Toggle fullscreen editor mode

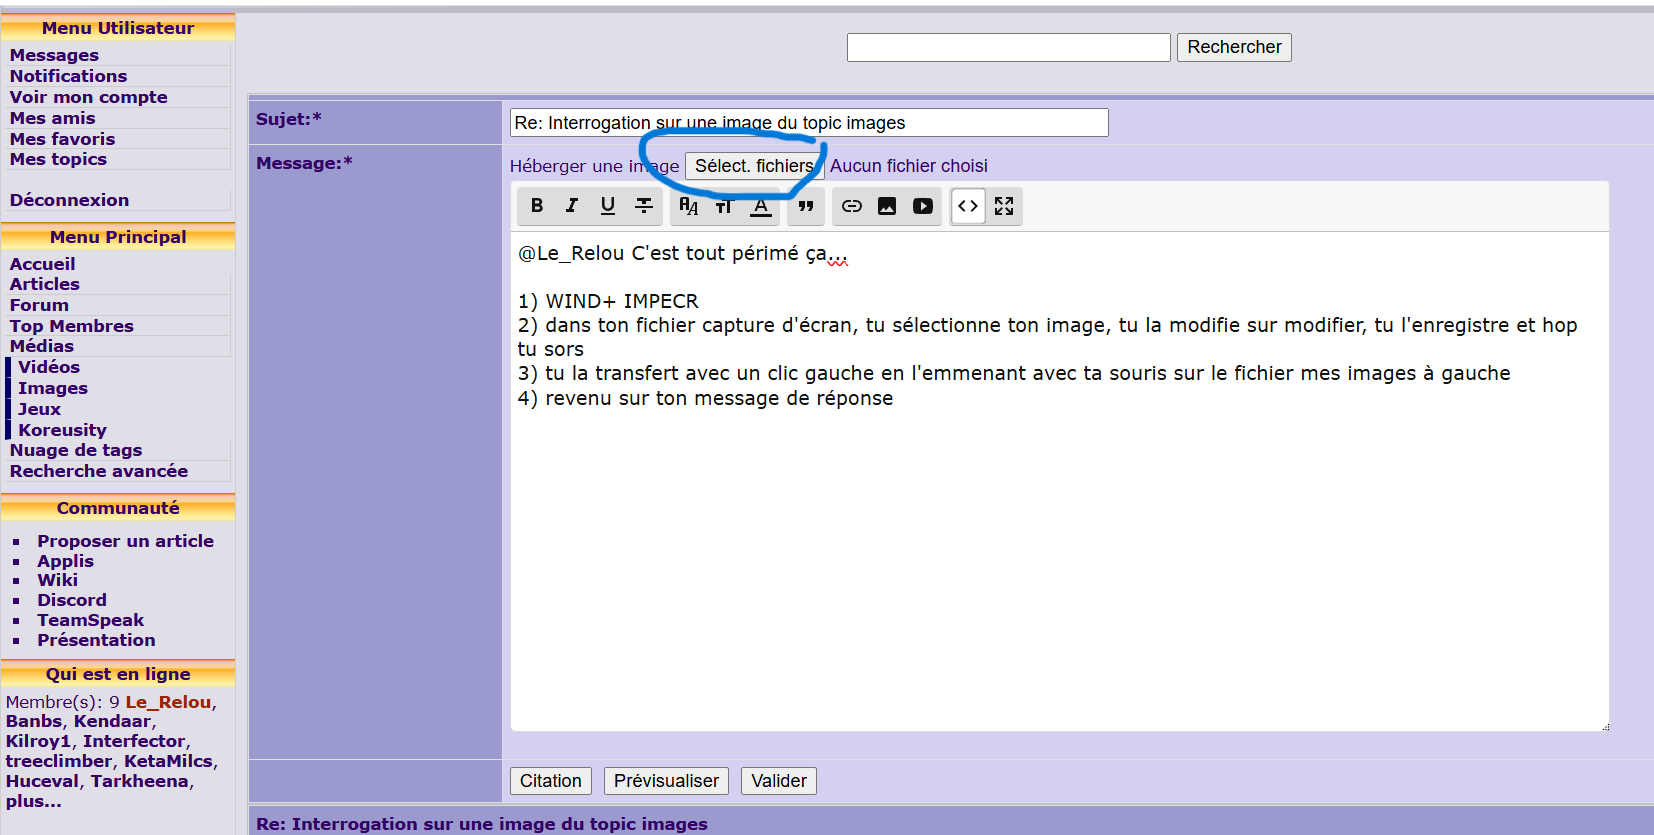point(1004,206)
